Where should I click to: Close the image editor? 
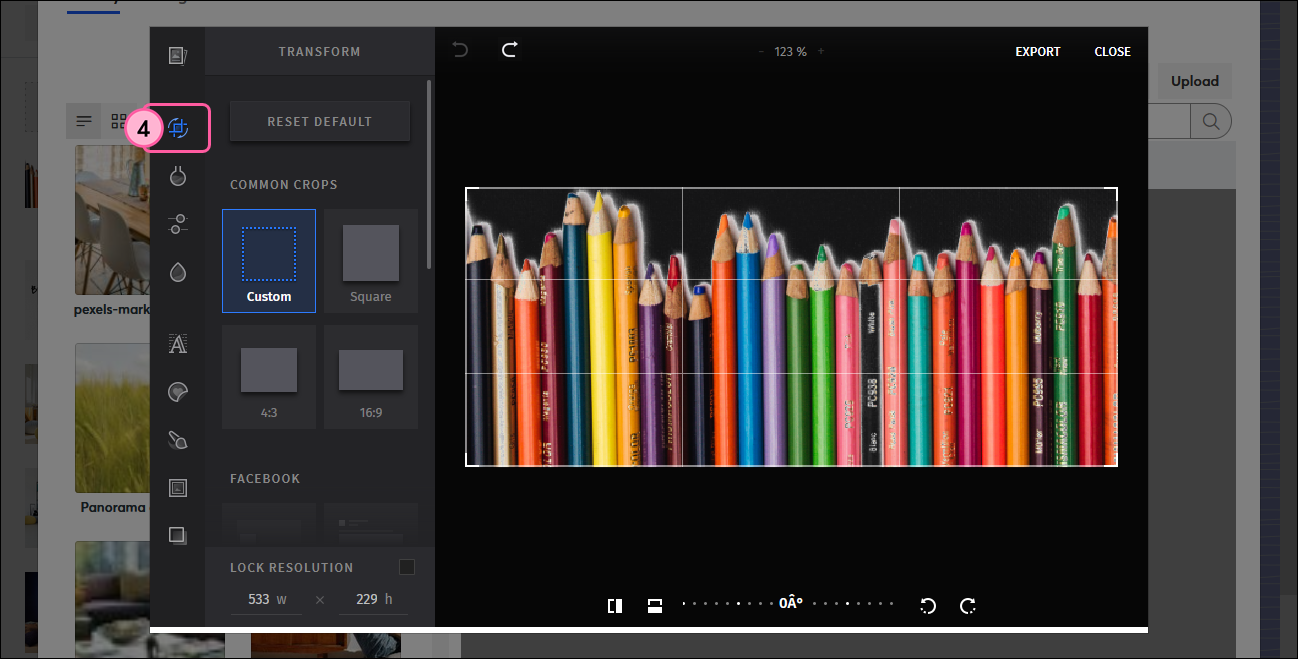coord(1113,51)
